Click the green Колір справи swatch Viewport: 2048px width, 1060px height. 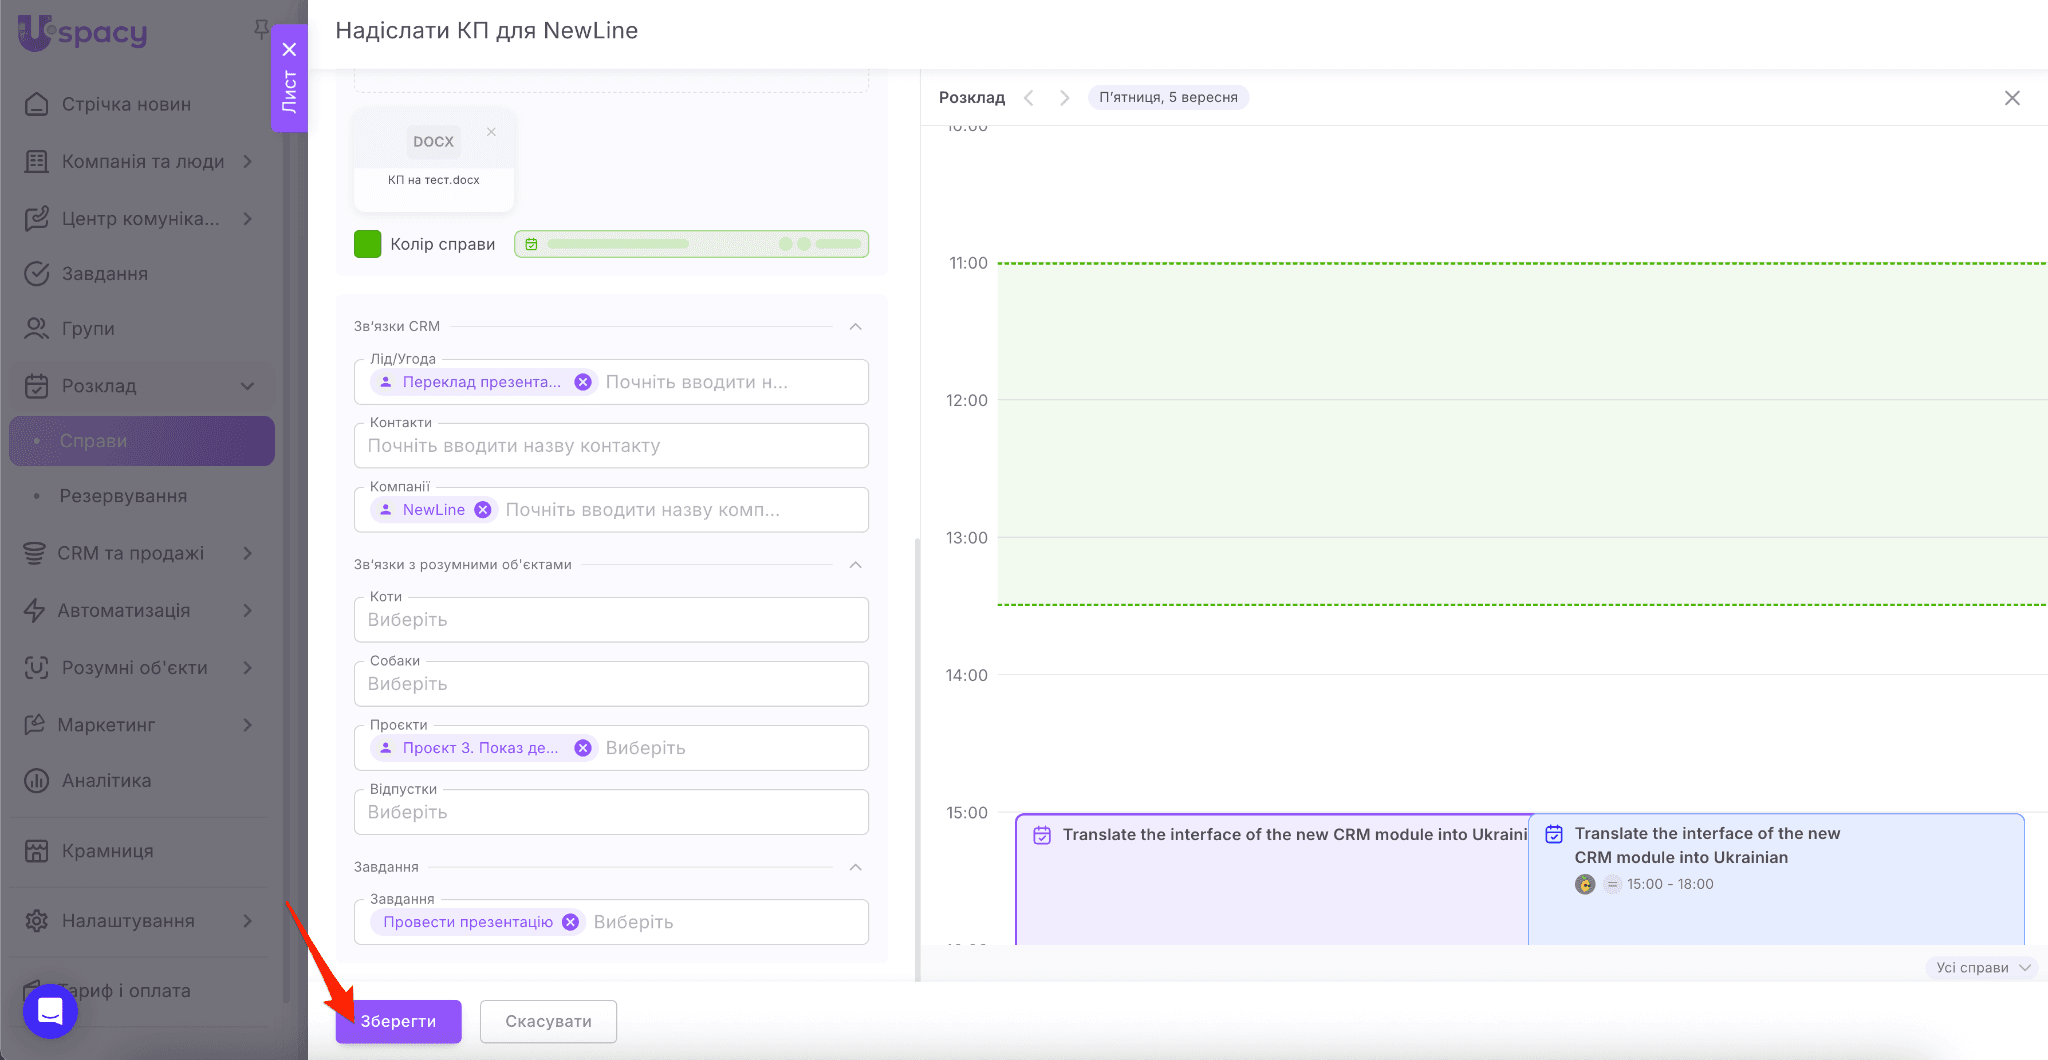click(x=367, y=244)
